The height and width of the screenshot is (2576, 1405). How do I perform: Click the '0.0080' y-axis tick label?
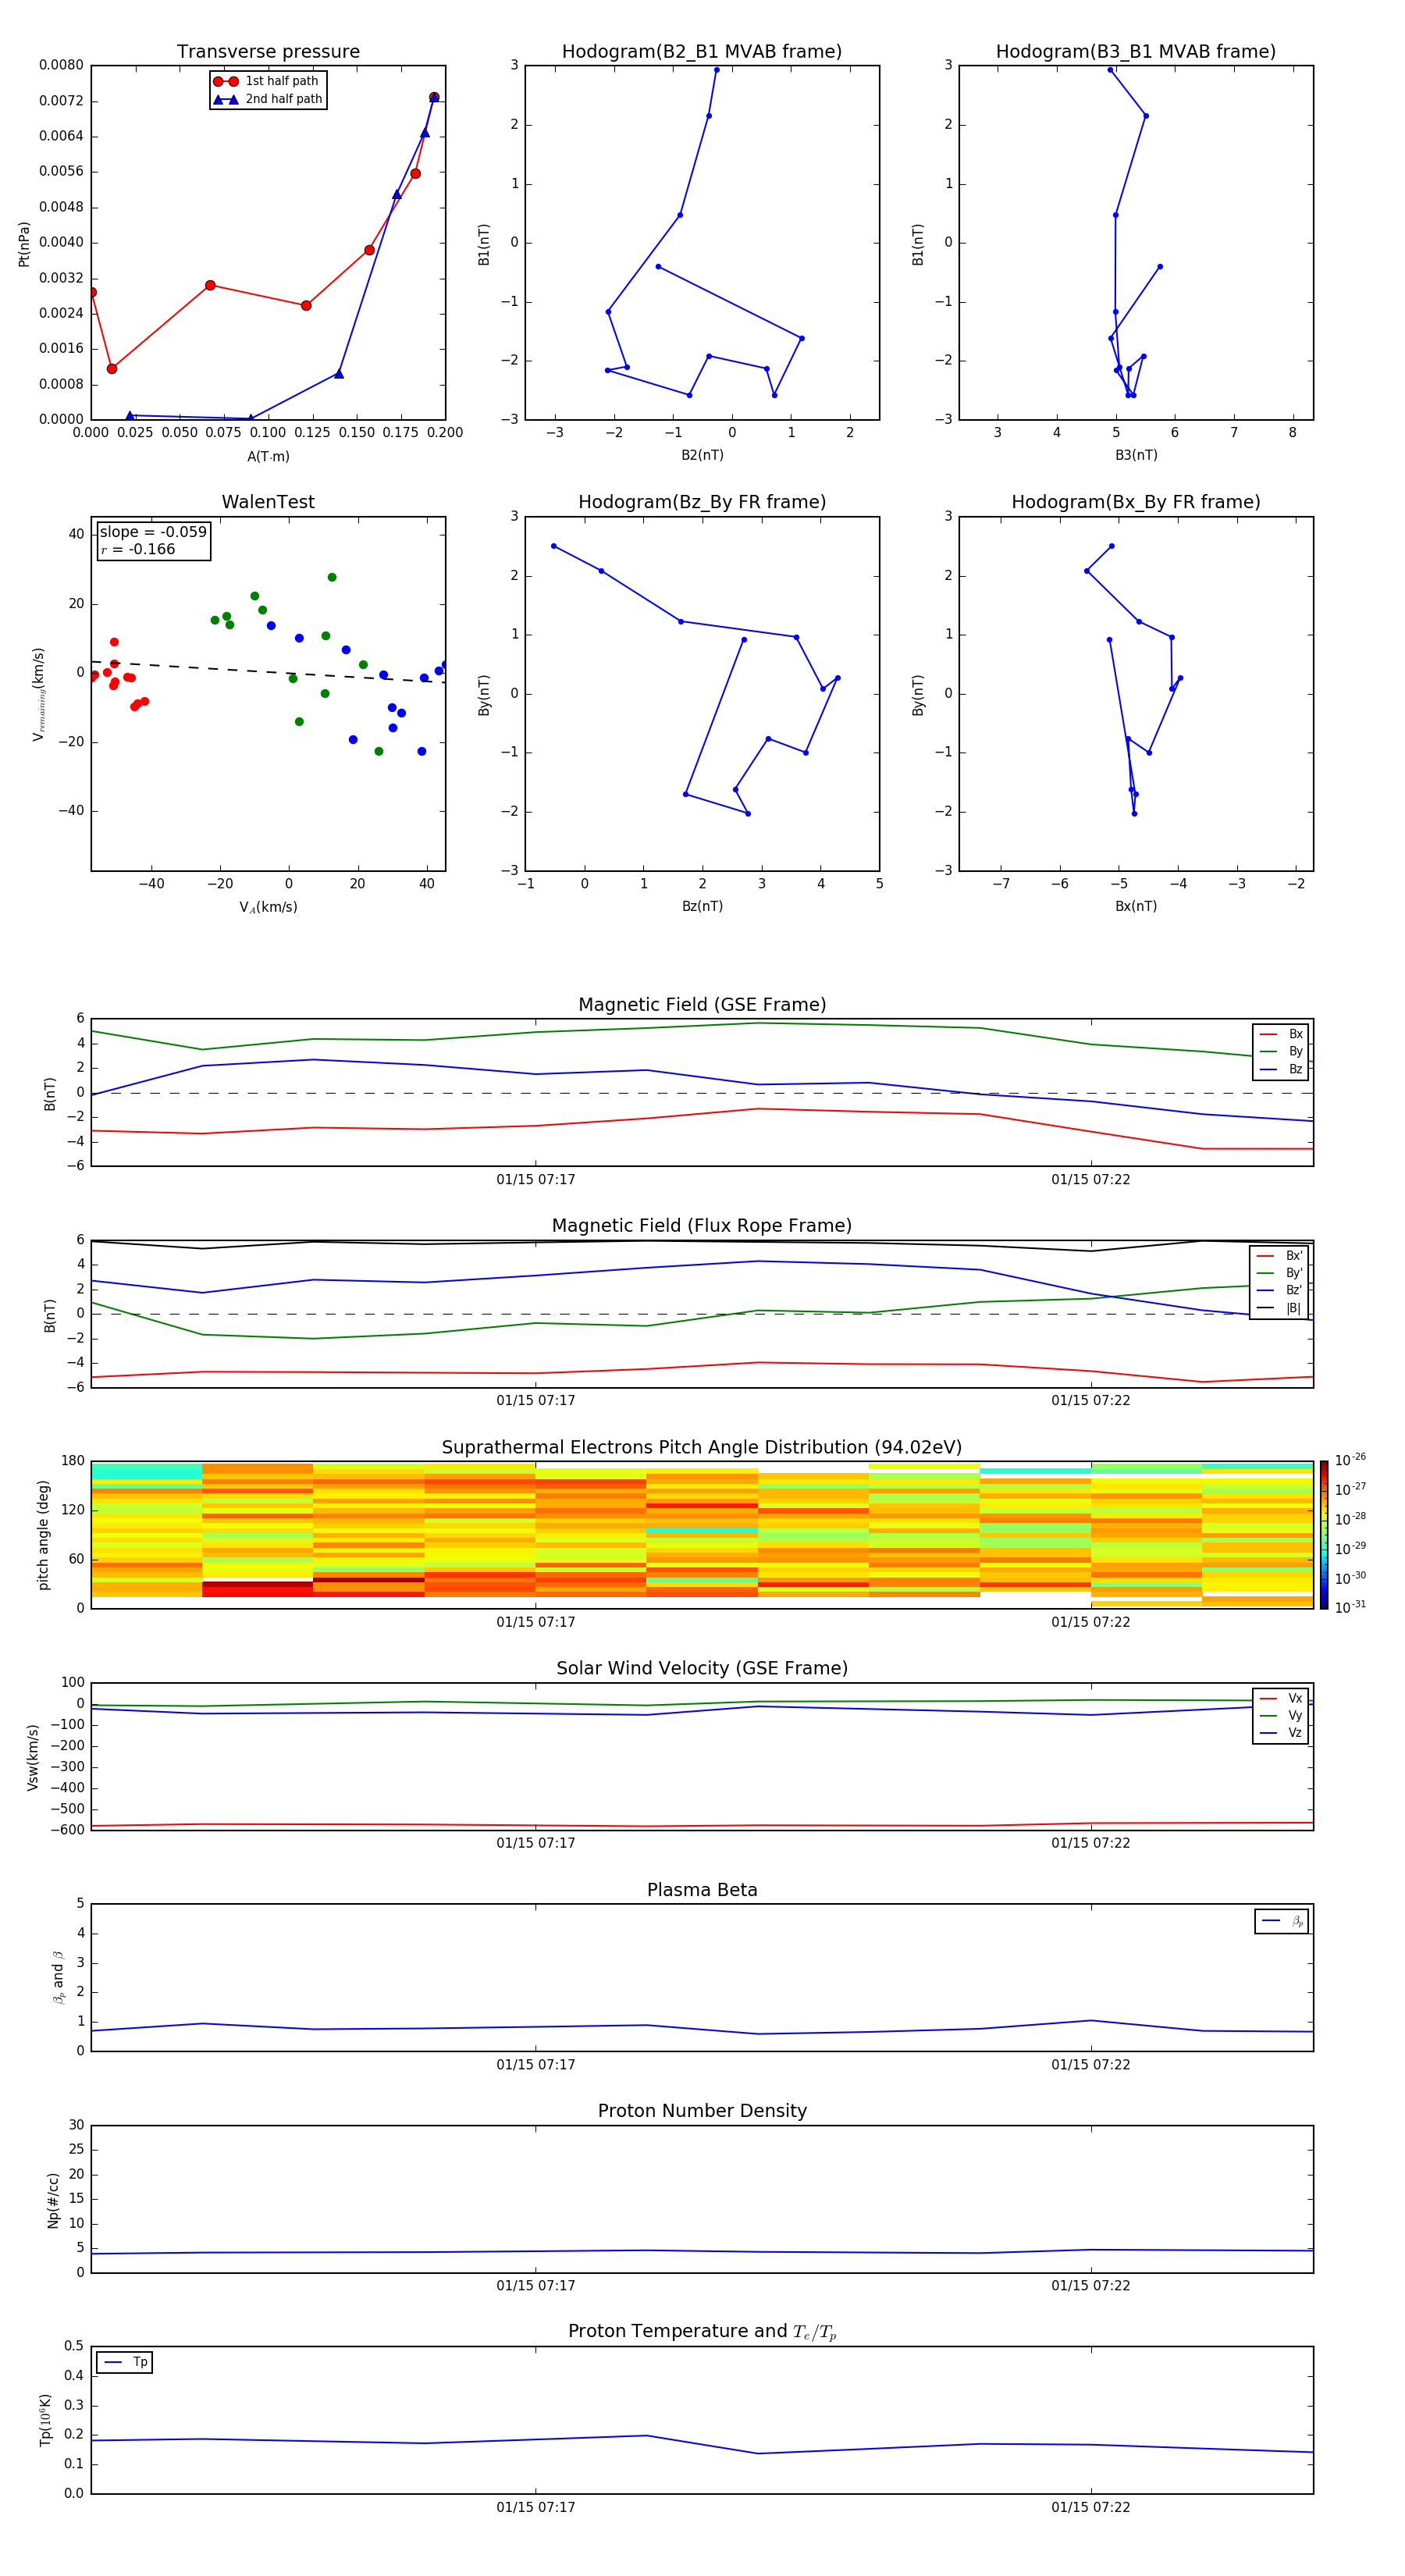(x=61, y=65)
